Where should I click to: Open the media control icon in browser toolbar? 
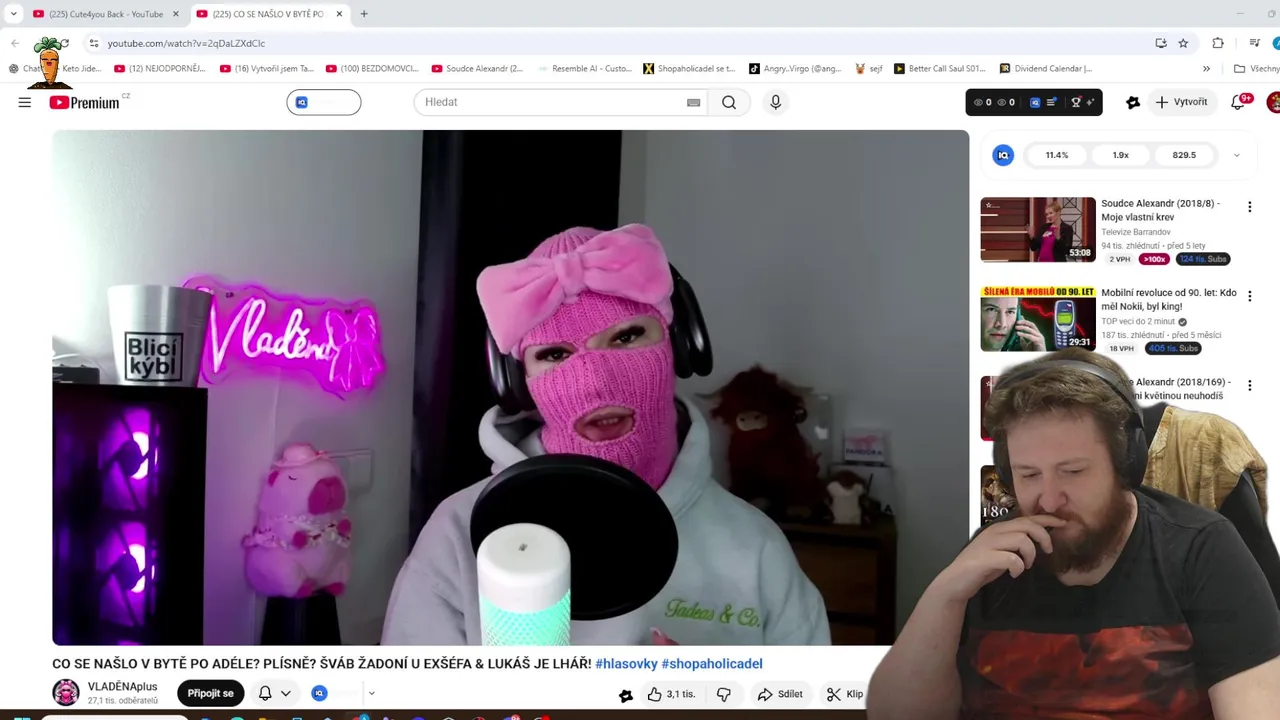(x=1254, y=43)
